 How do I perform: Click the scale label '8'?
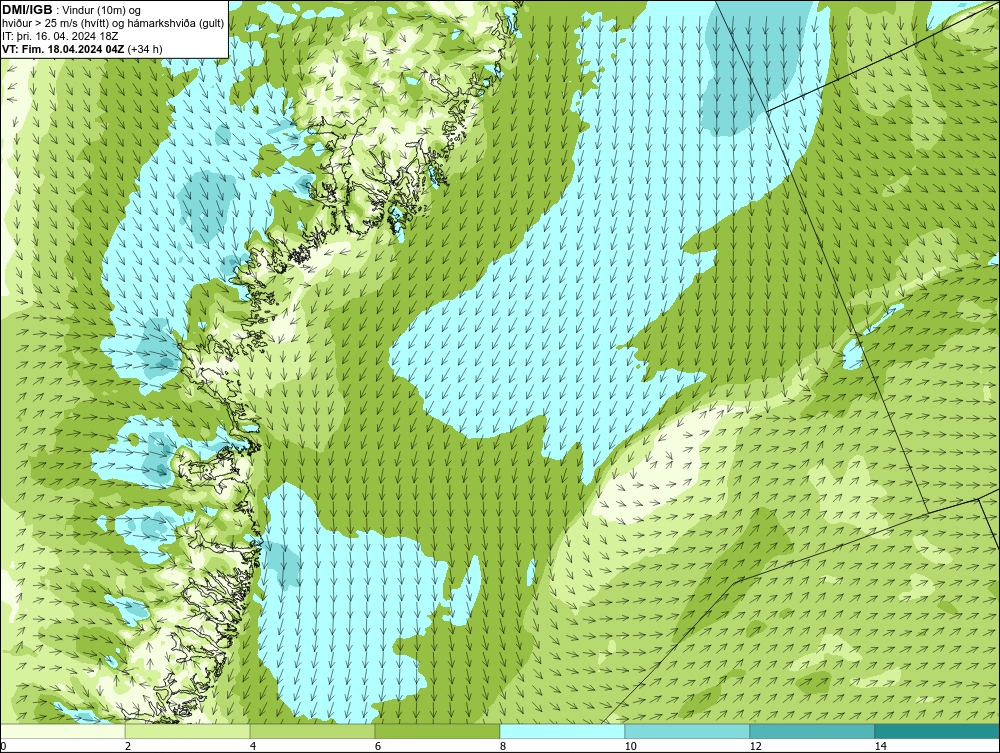pyautogui.click(x=503, y=747)
